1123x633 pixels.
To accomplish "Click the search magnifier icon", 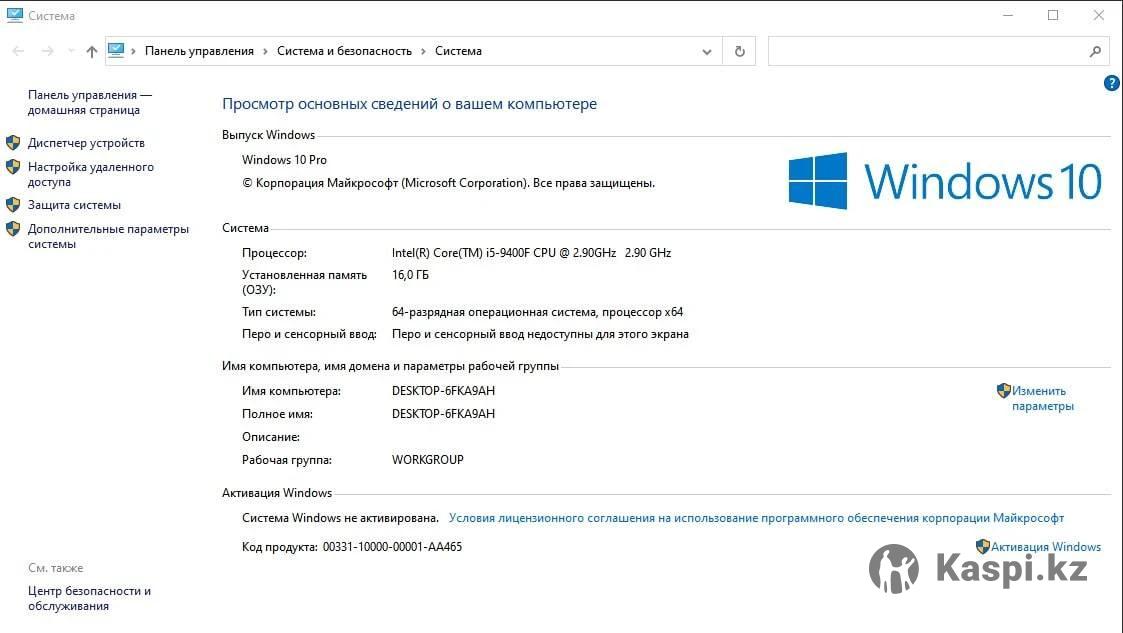I will pos(1095,52).
